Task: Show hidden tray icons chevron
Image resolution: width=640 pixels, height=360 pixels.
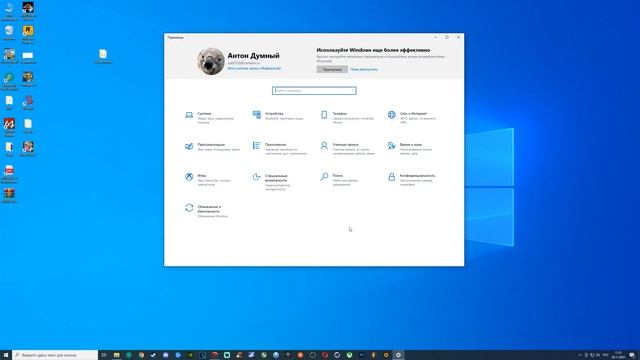Action: 580,355
